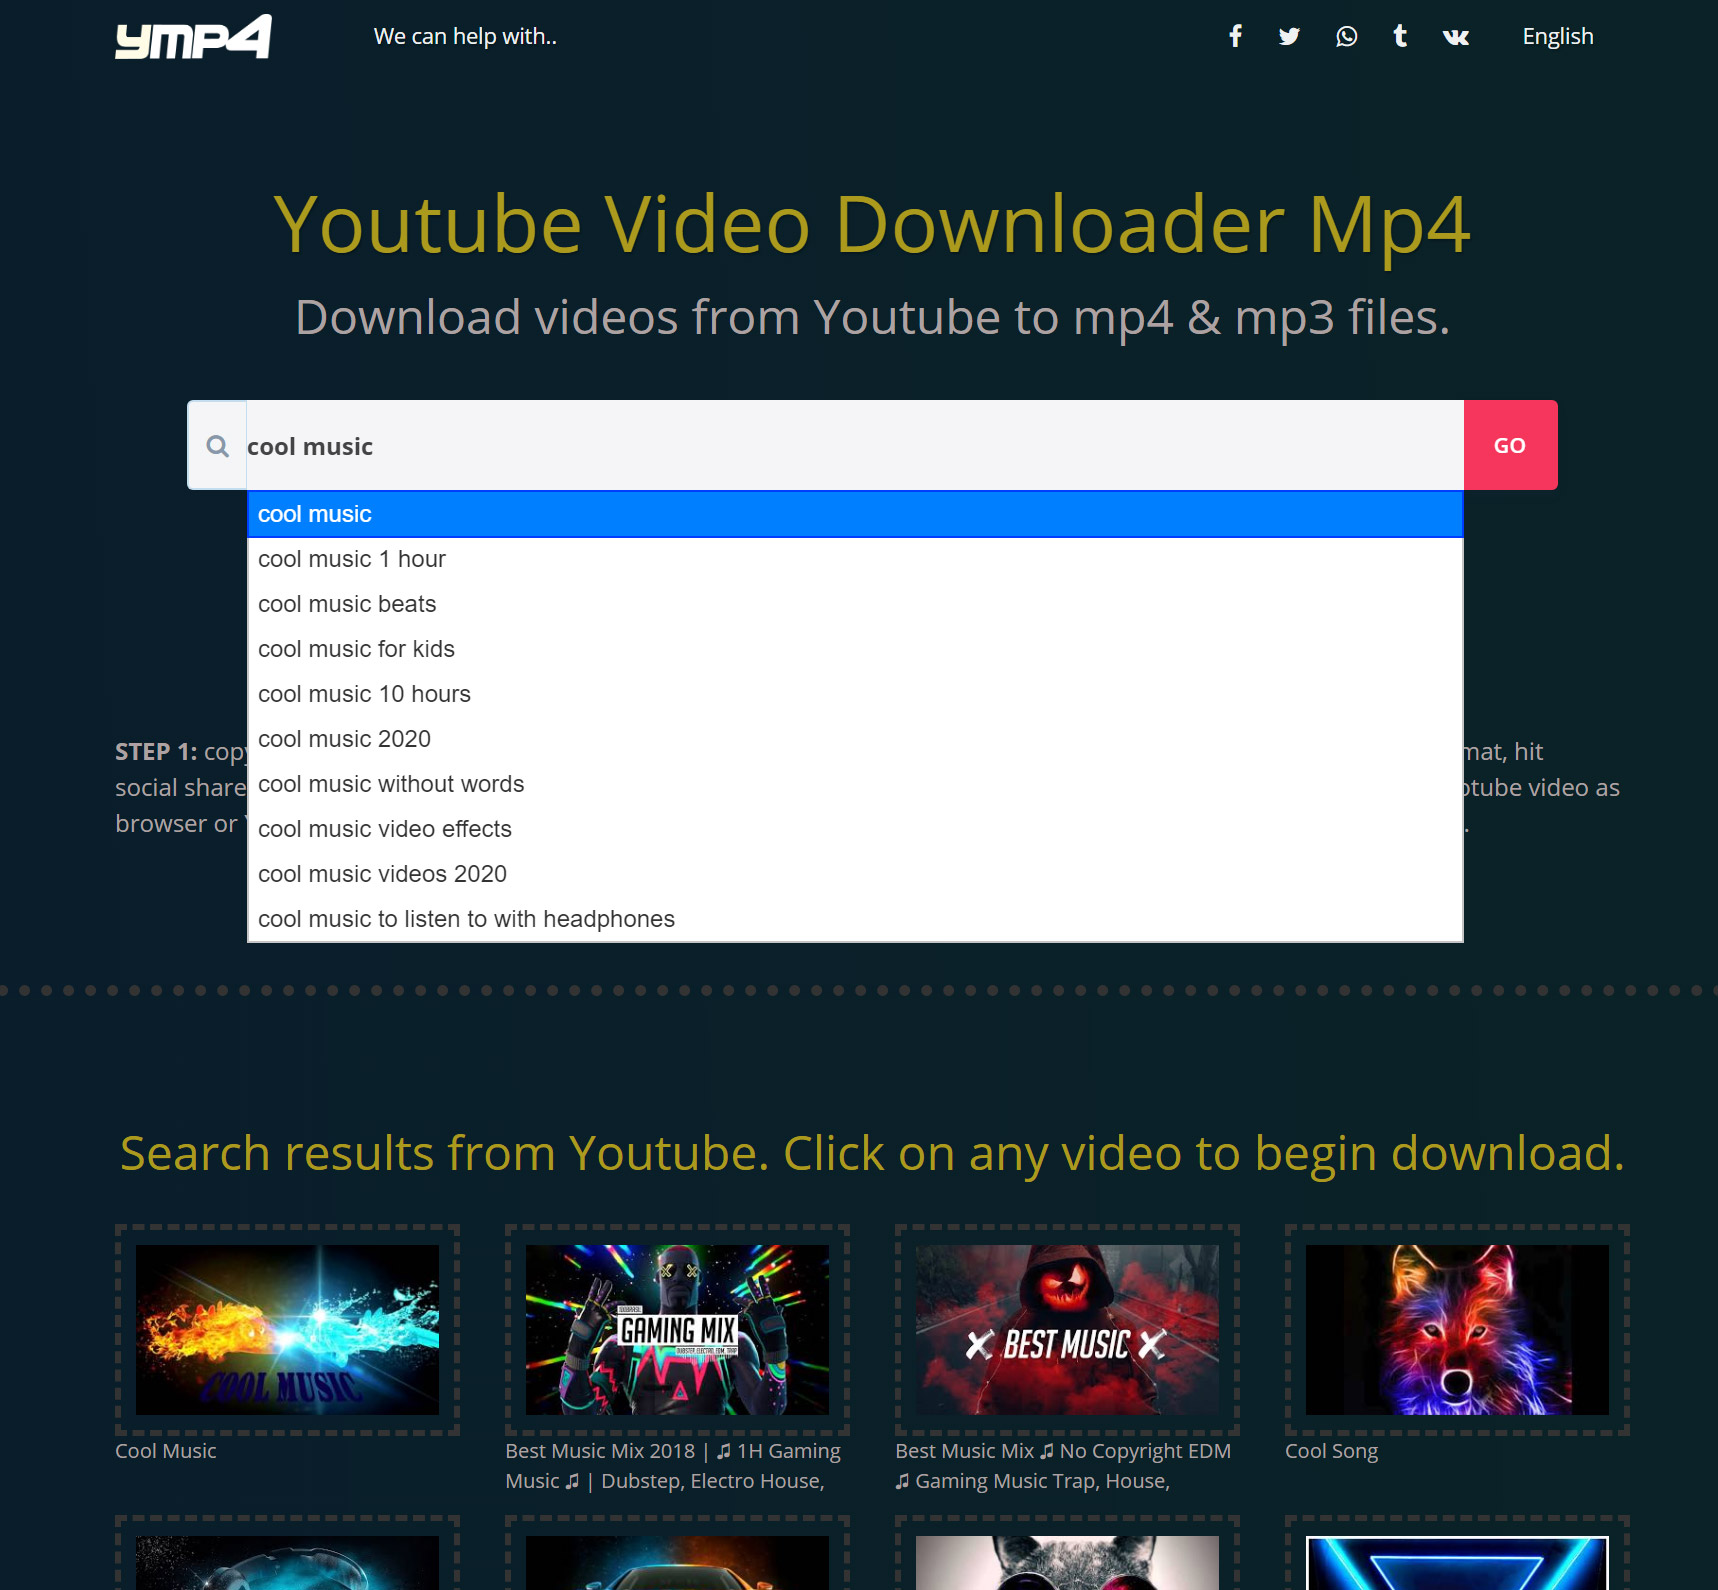The width and height of the screenshot is (1718, 1590).
Task: Share via the VK icon
Action: click(x=1455, y=37)
